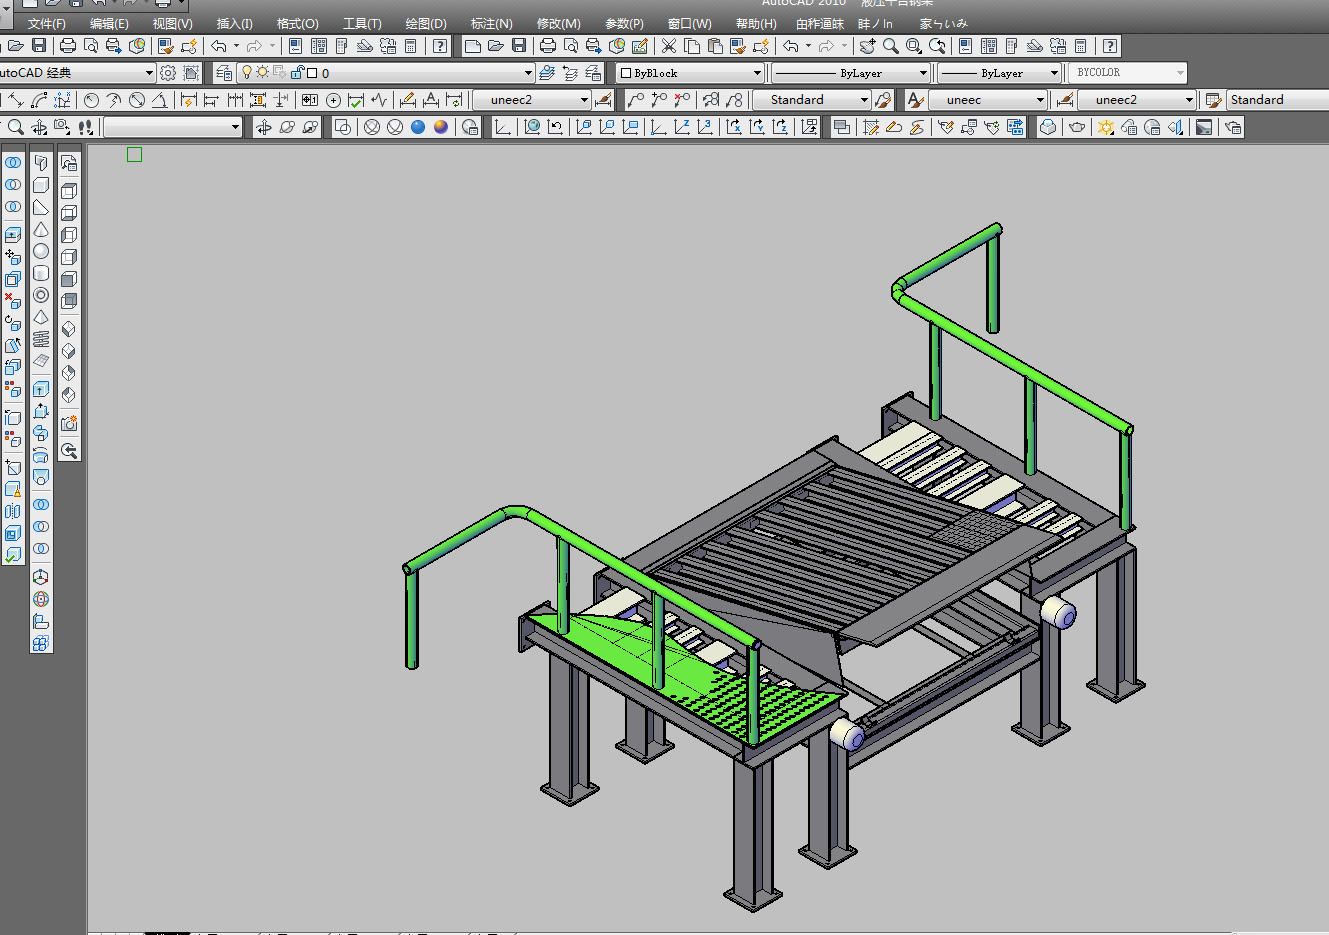This screenshot has height=935, width=1329.
Task: Click the Create Camera icon
Action: 69,424
